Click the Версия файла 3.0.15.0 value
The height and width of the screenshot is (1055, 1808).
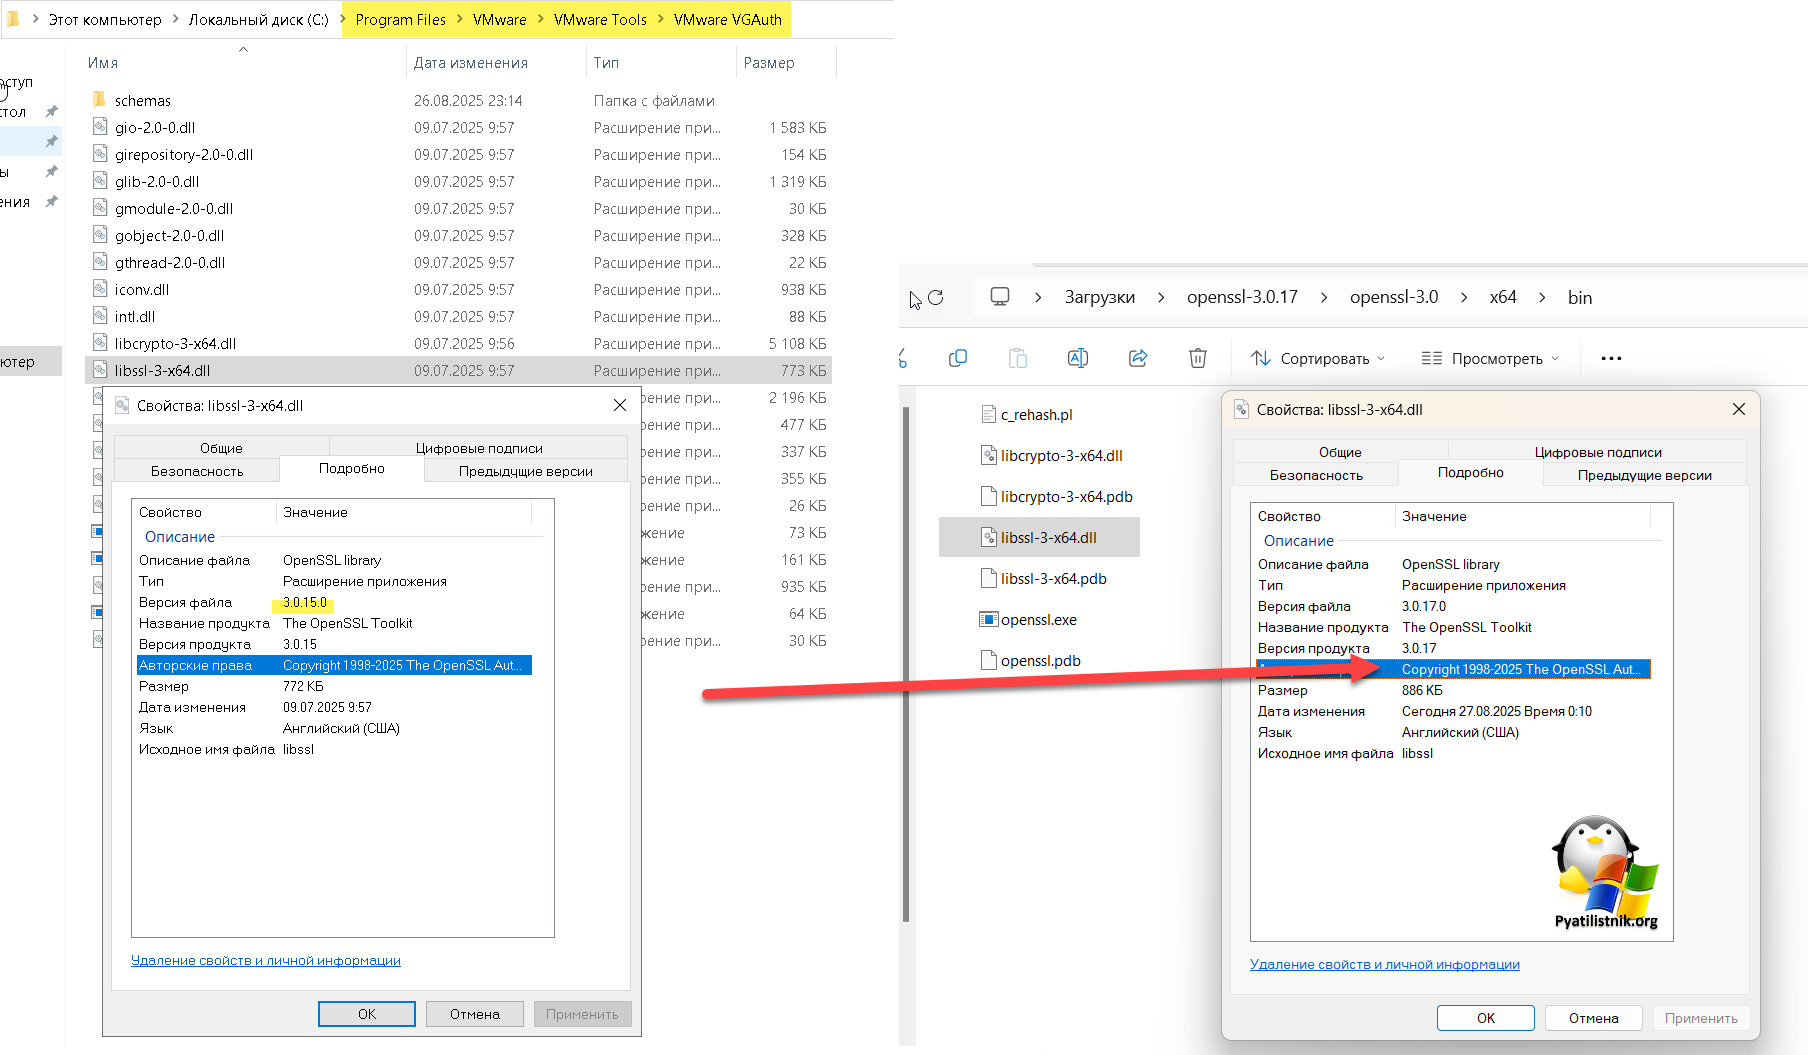tap(305, 602)
